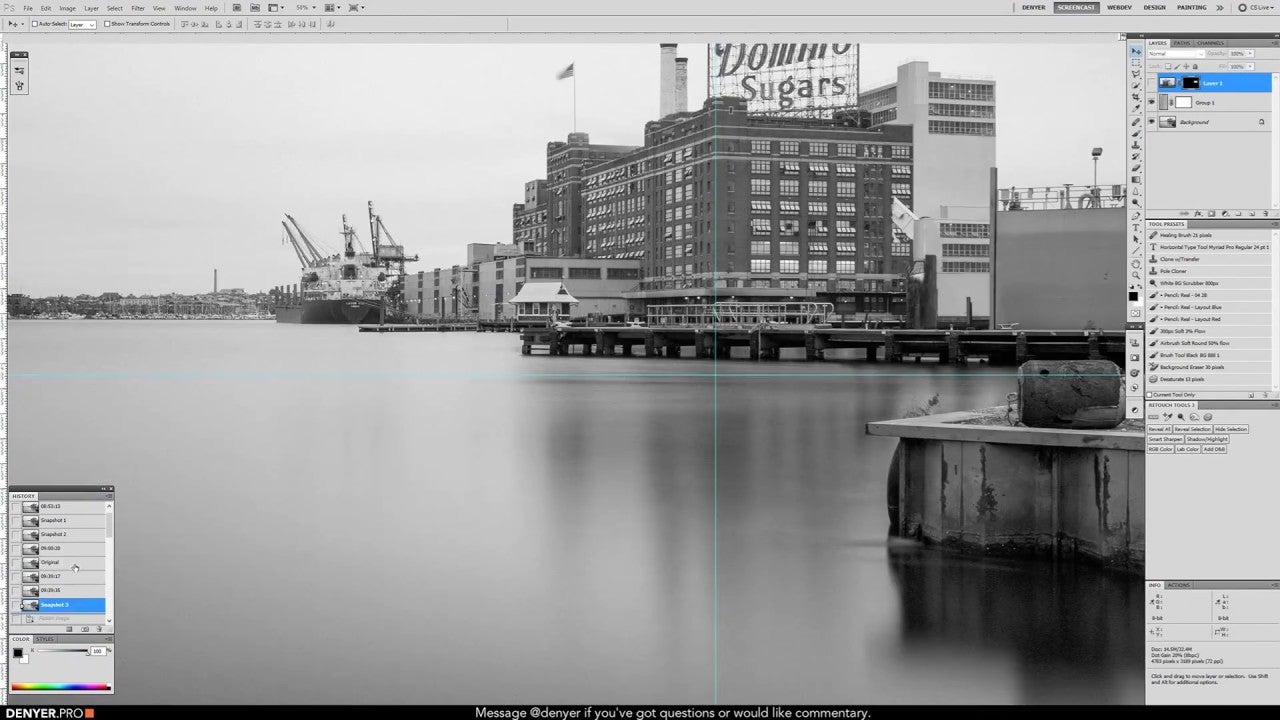This screenshot has height=720, width=1280.
Task: Click the Smart Sharpen button
Action: (x=1165, y=439)
